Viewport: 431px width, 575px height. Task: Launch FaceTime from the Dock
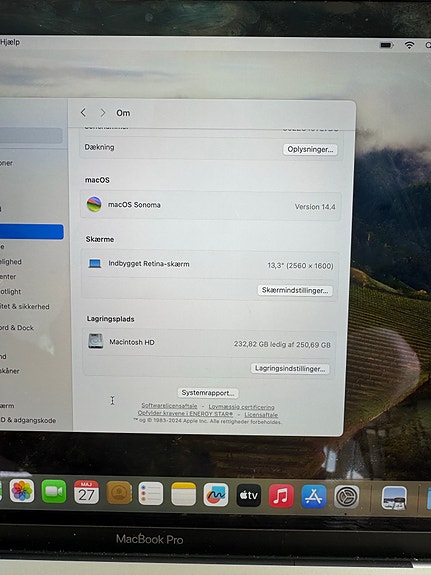point(54,491)
